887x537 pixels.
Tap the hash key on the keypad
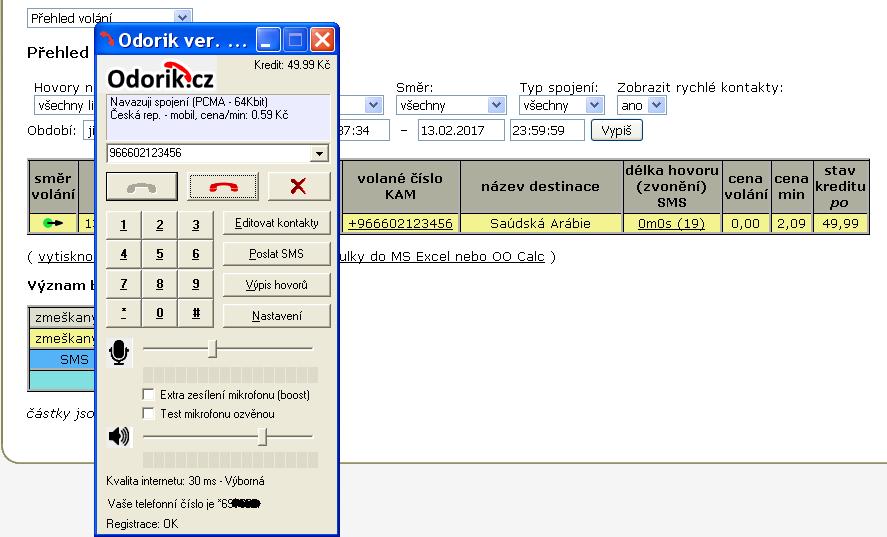[196, 313]
